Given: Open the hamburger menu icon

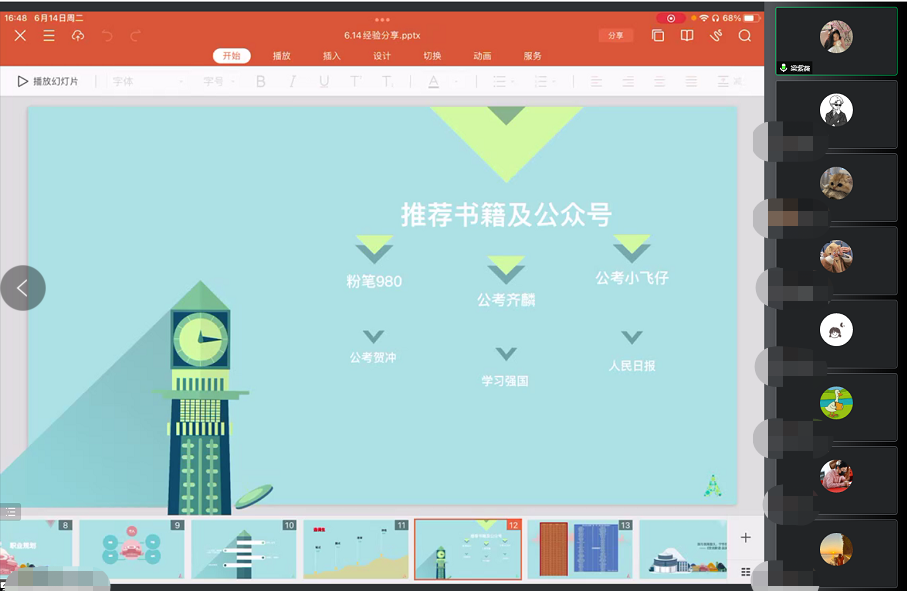Looking at the screenshot, I should [49, 36].
